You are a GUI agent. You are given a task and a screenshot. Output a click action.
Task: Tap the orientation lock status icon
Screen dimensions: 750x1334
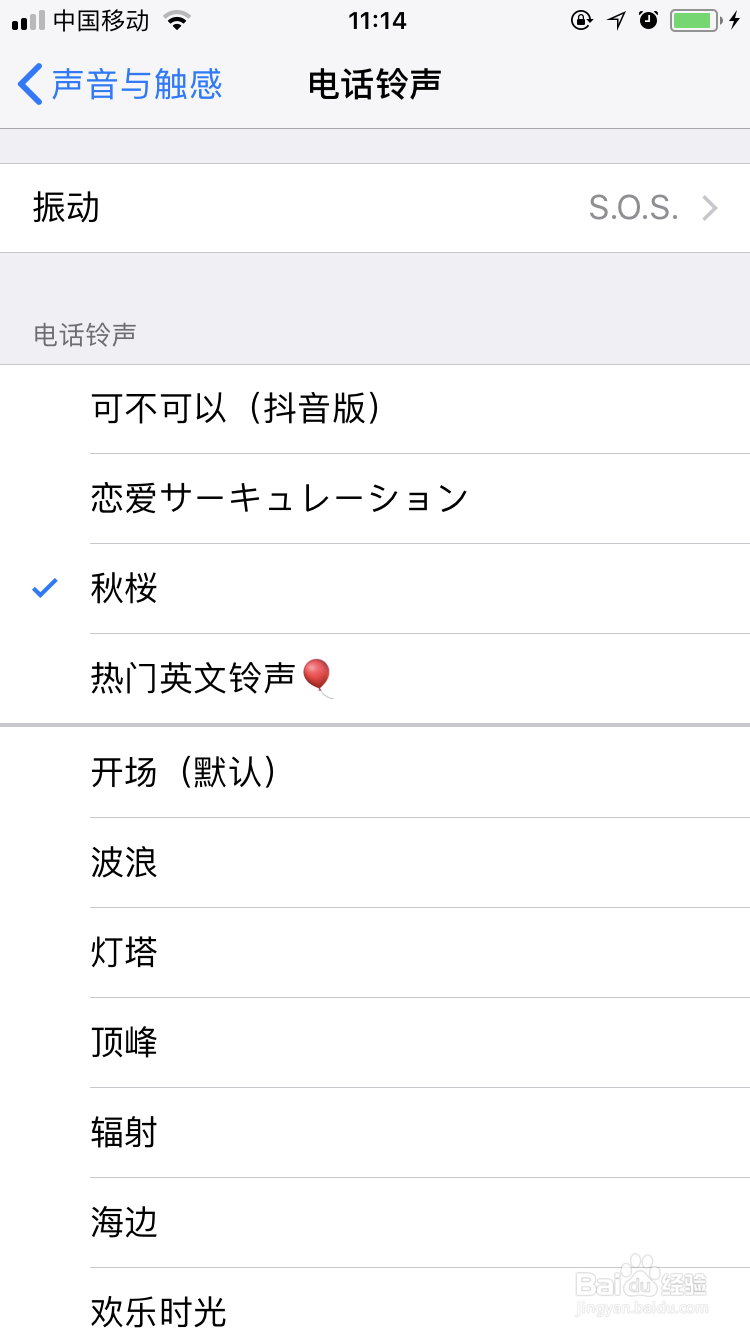(583, 19)
